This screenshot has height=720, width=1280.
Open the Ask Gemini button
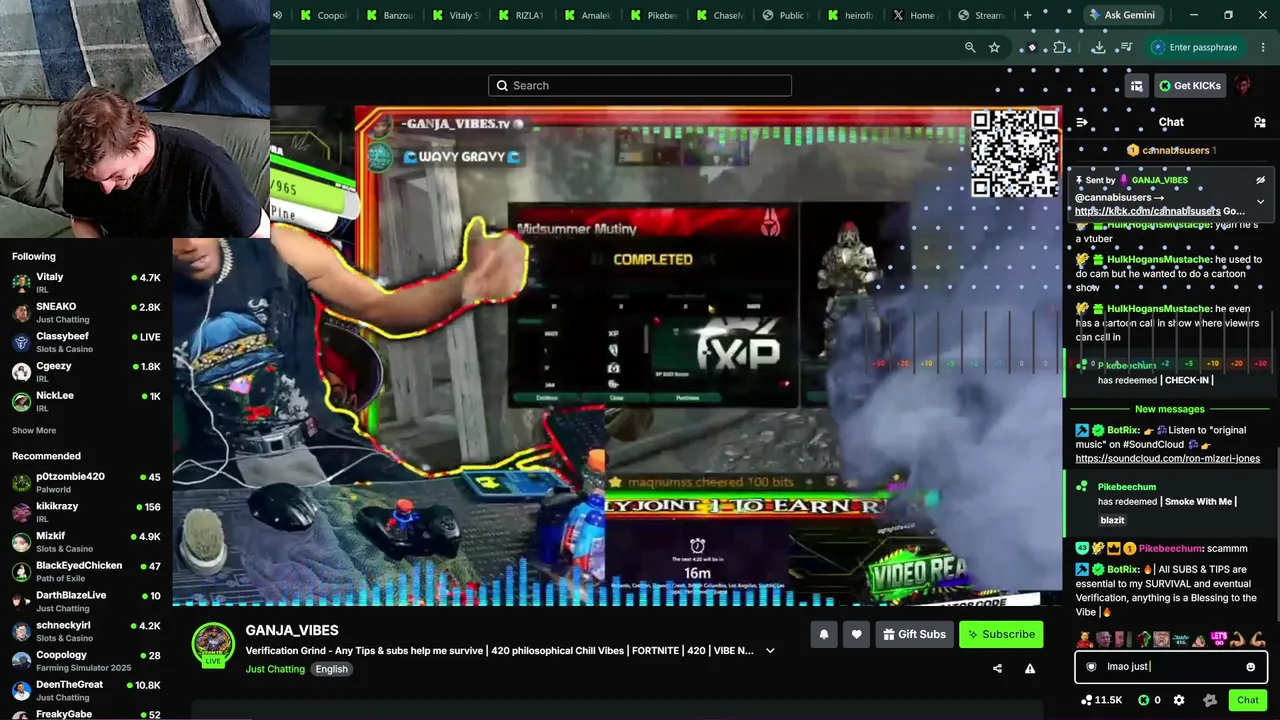pos(1122,15)
